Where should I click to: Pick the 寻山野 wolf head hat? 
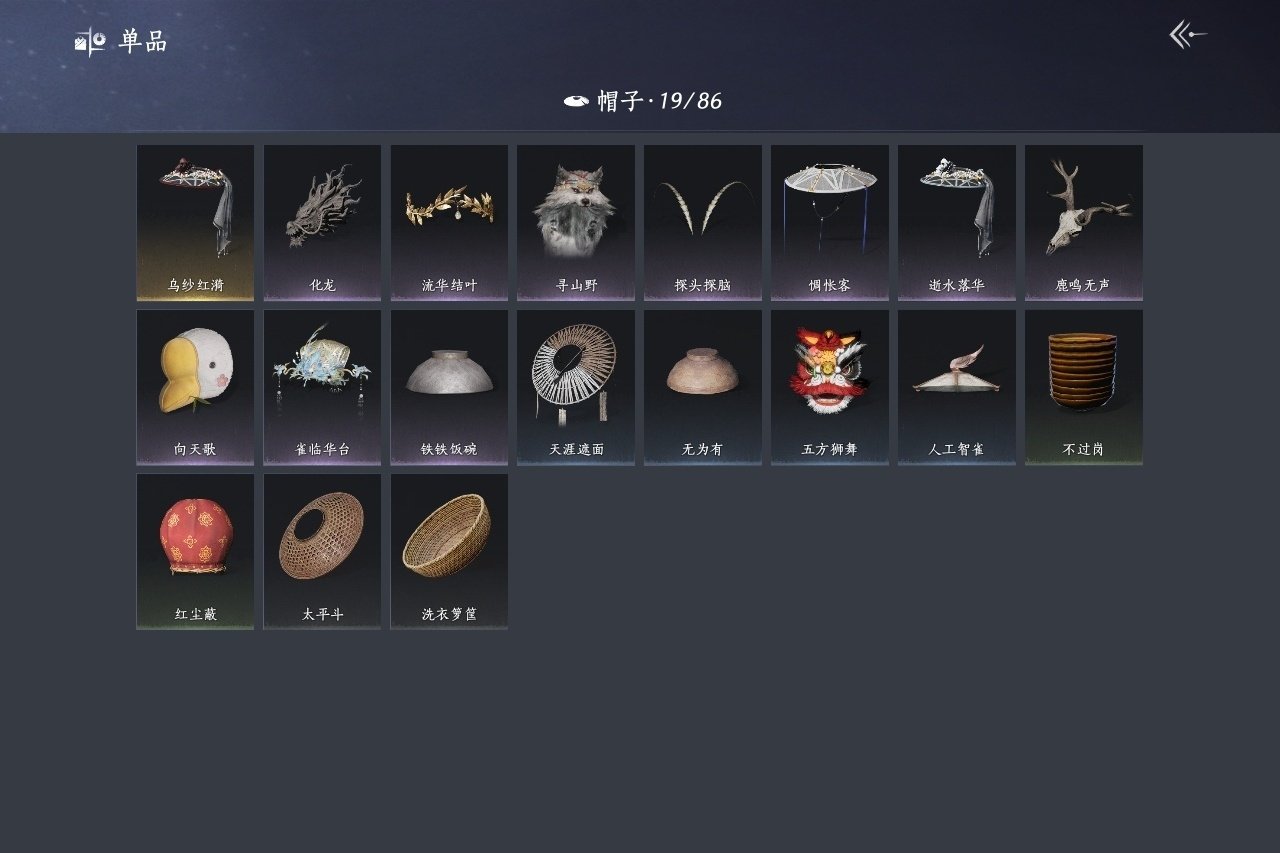click(576, 223)
